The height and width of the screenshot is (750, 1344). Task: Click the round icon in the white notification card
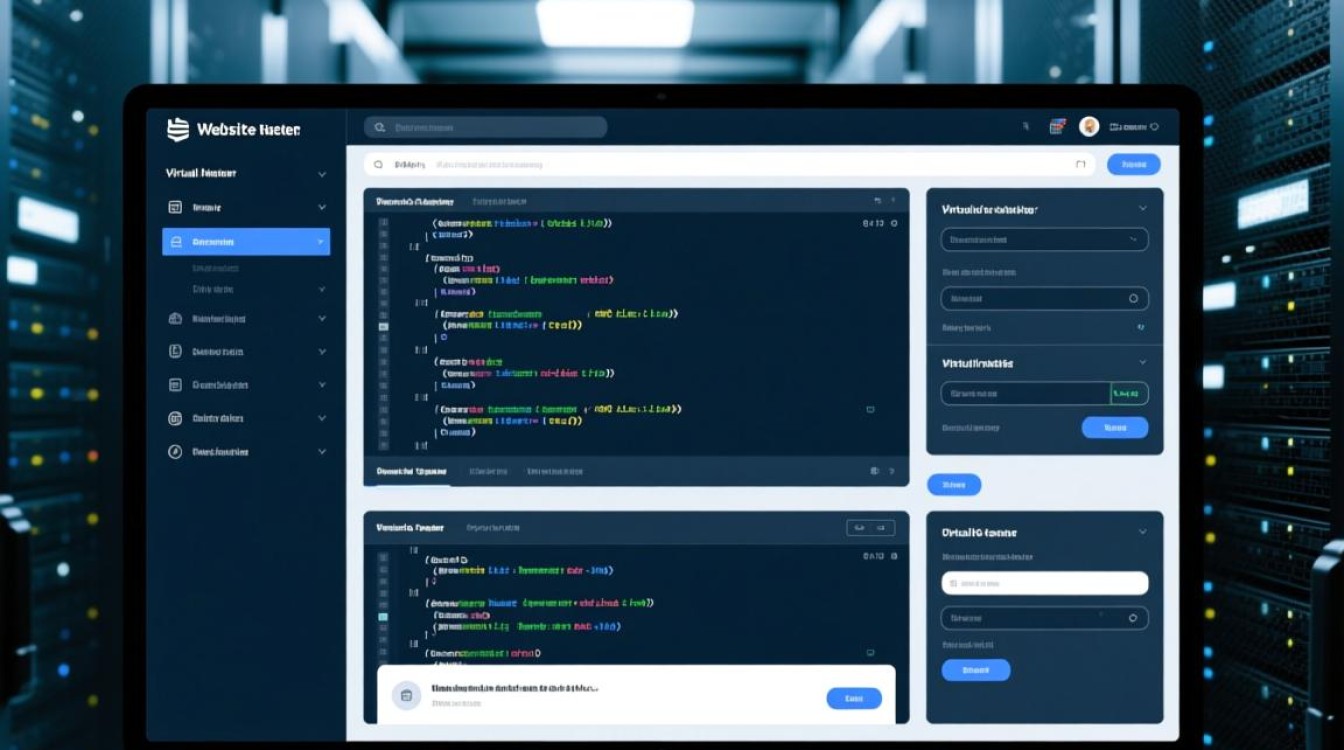406,696
